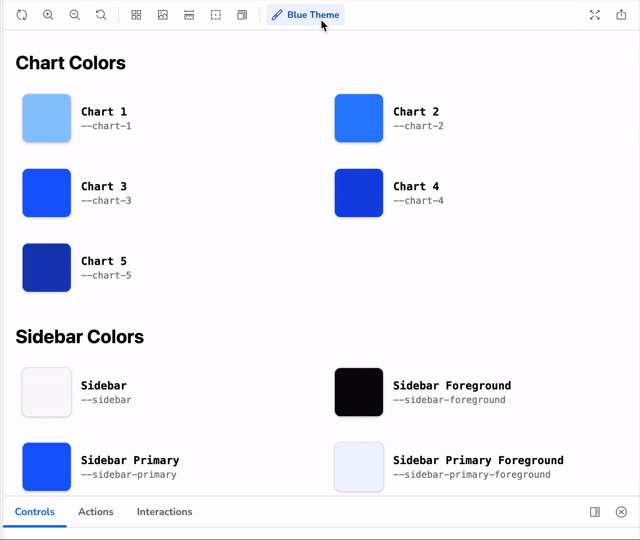Open the Blue Theme selector
The height and width of the screenshot is (540, 640).
coord(305,15)
